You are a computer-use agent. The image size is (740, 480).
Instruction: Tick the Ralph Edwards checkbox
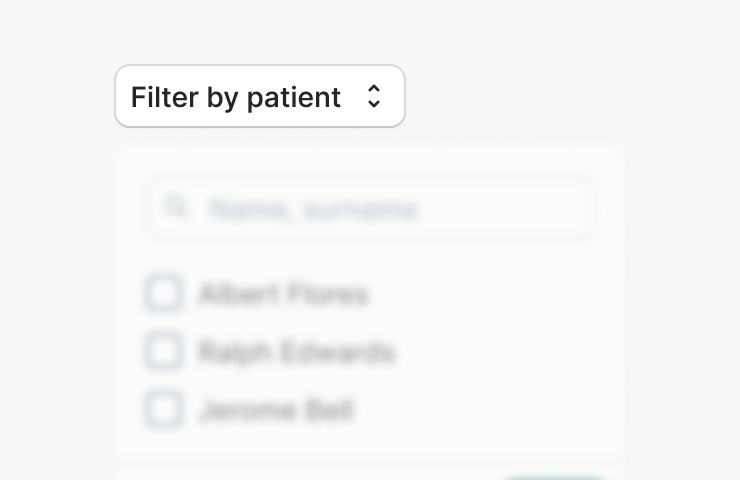[x=164, y=352]
